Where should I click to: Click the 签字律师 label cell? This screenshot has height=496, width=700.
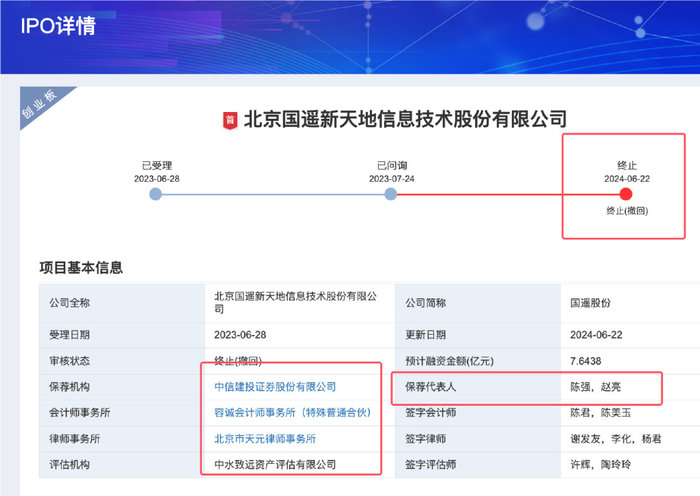(478, 438)
